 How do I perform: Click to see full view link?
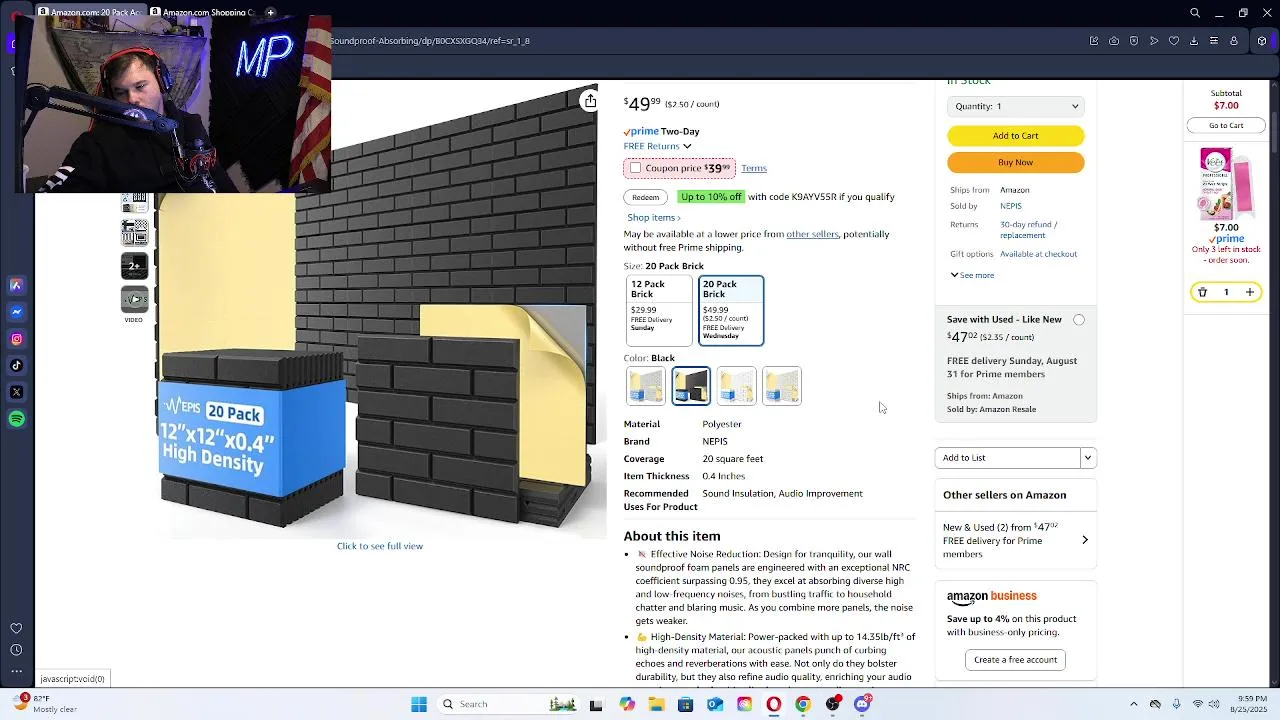[380, 546]
